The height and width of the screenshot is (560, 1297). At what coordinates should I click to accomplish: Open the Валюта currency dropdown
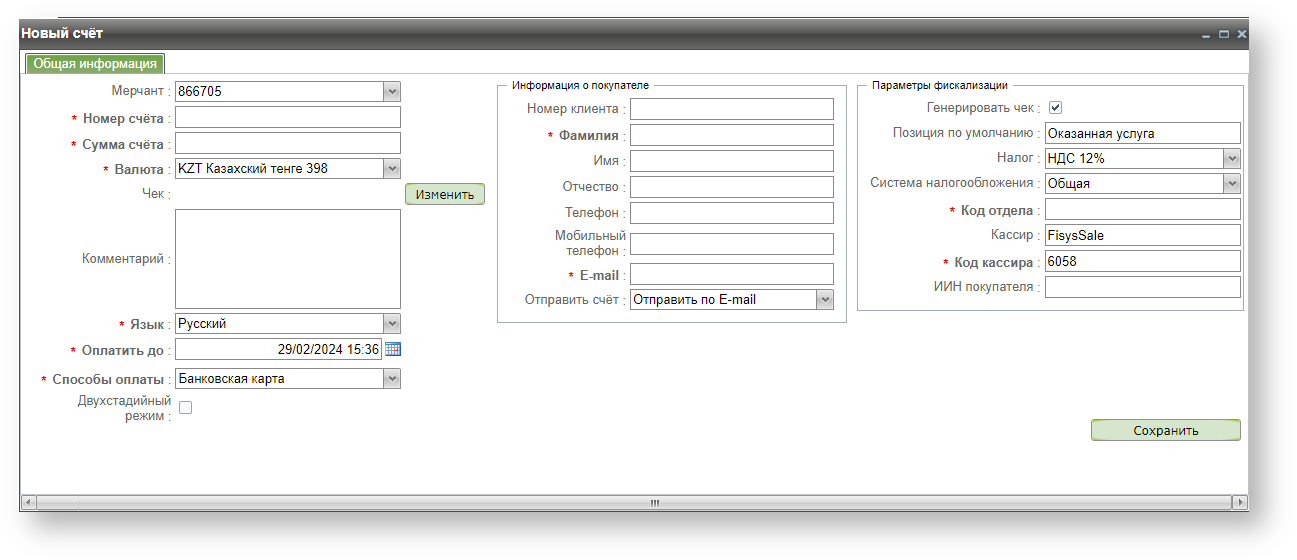tap(391, 169)
